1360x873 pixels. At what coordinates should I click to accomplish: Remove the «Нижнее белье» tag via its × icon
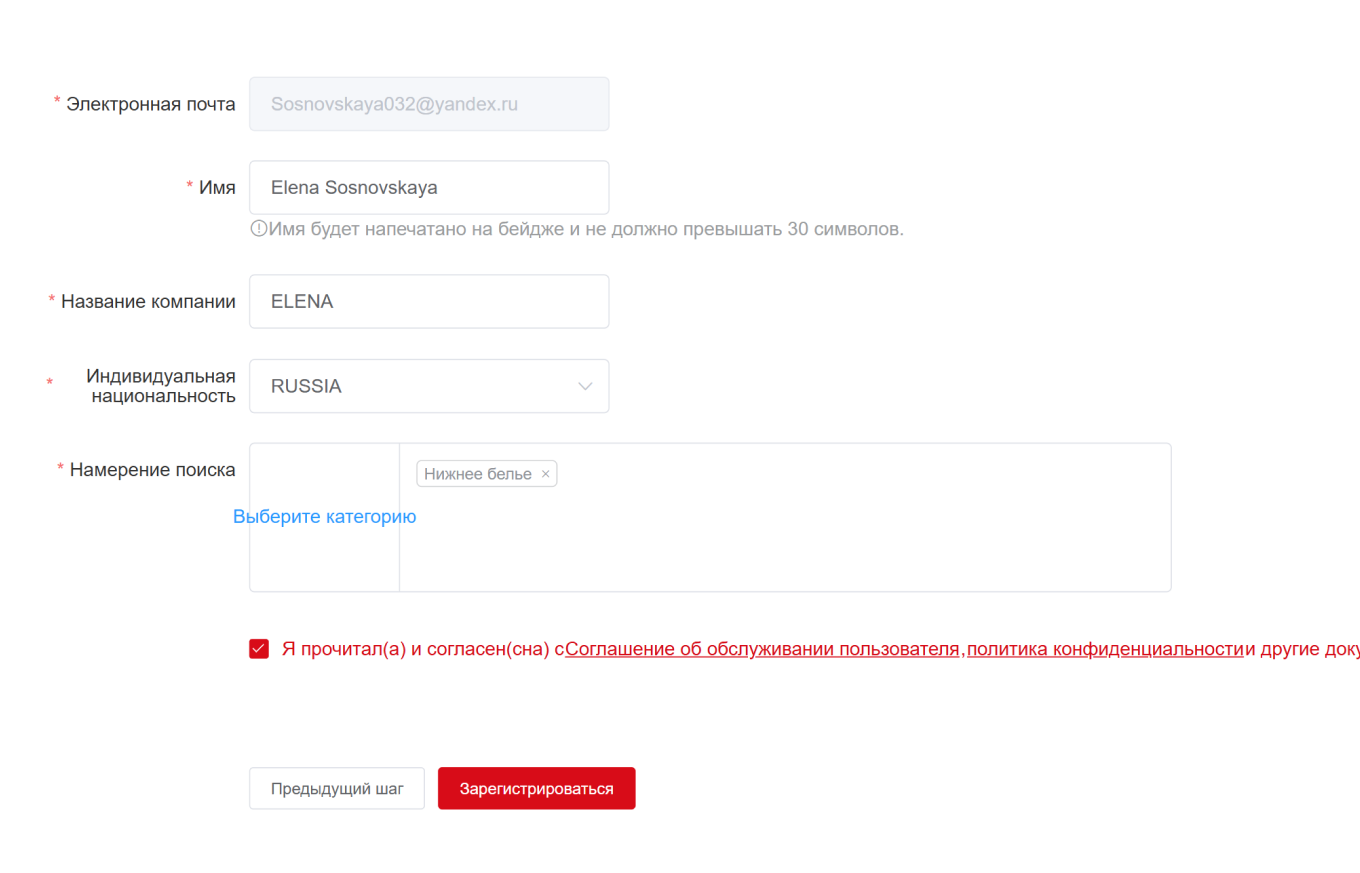pyautogui.click(x=546, y=473)
